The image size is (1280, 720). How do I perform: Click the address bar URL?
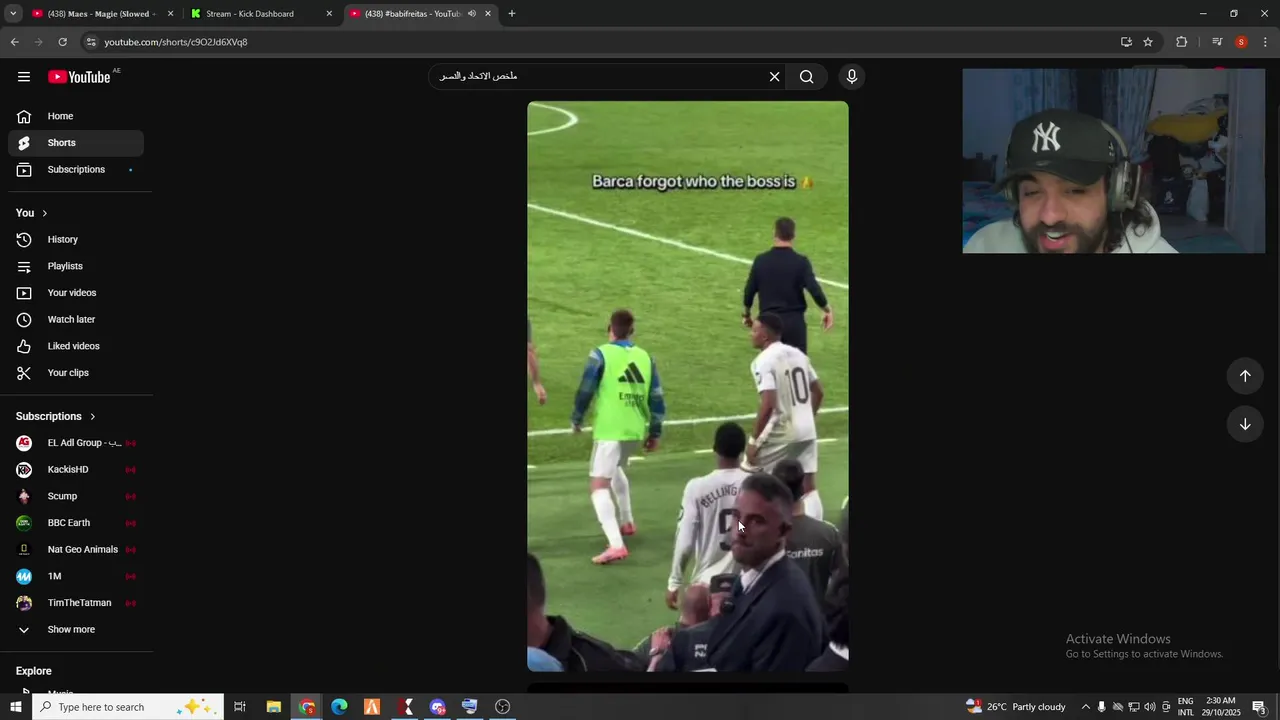click(x=176, y=42)
